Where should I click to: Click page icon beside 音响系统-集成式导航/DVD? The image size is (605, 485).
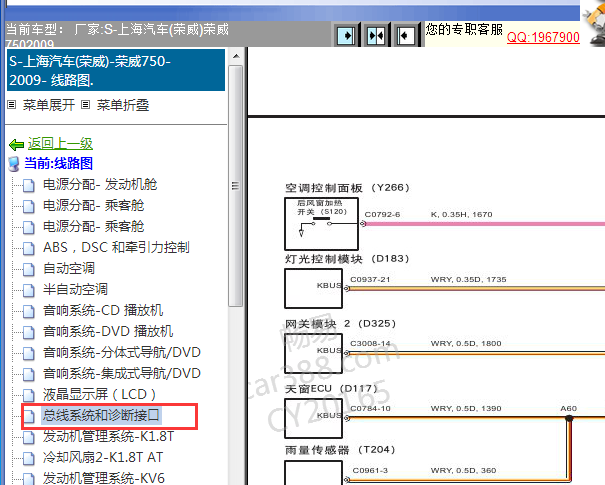29,374
